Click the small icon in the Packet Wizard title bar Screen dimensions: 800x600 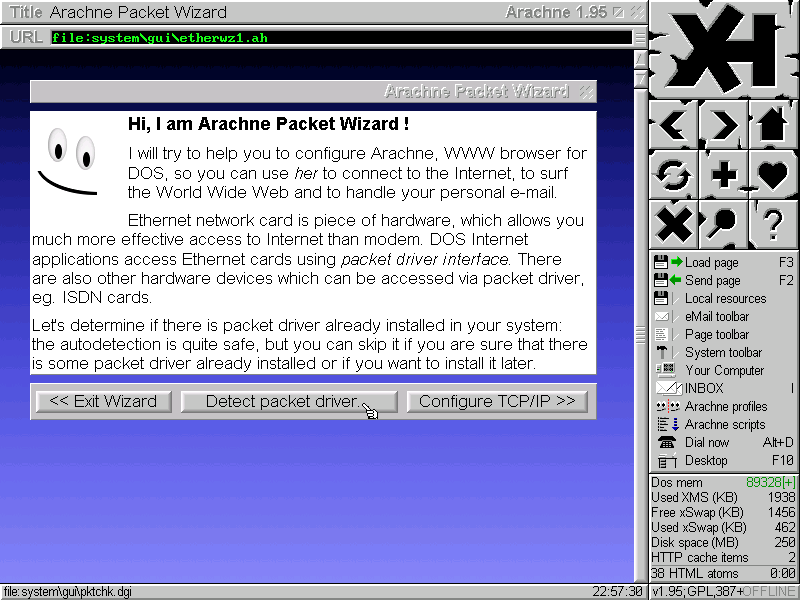(x=586, y=92)
